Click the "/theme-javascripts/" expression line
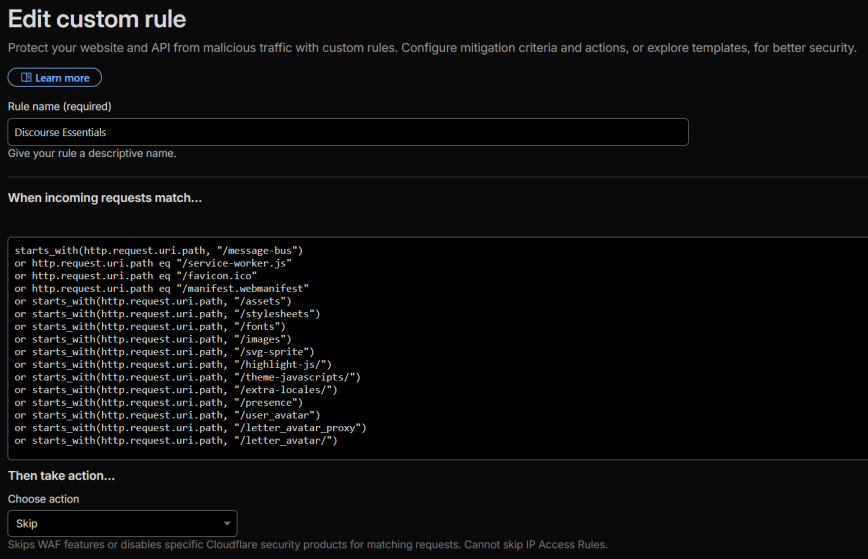The height and width of the screenshot is (559, 868). pos(187,377)
